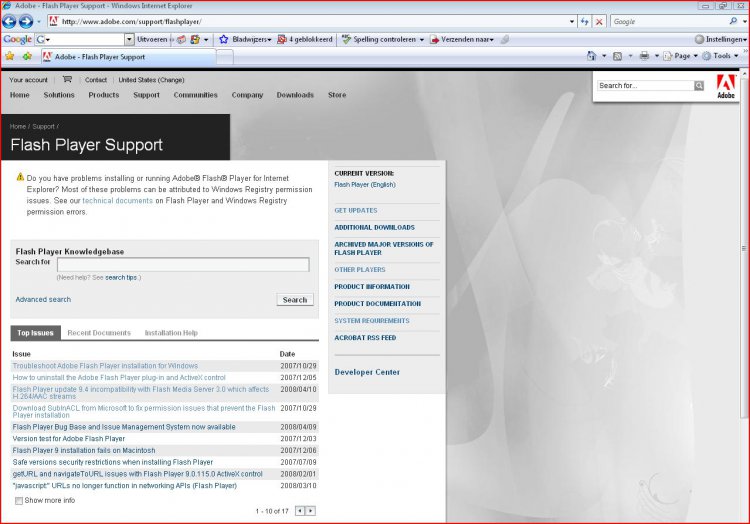The height and width of the screenshot is (524, 750).
Task: Expand the Spelling controleren dropdown arrow
Action: coord(421,40)
